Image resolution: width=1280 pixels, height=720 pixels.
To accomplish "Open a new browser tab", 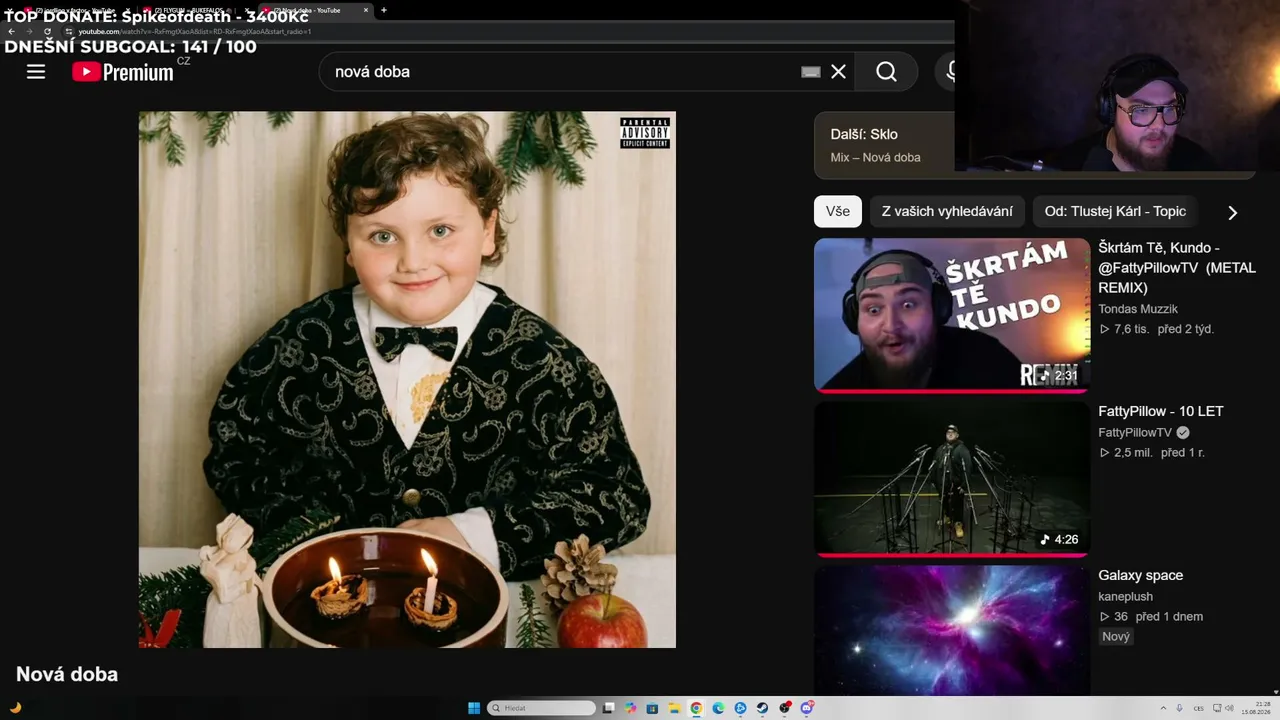I will [384, 10].
